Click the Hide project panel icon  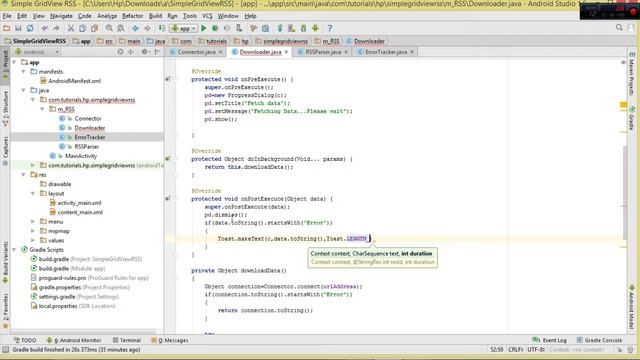[x=157, y=52]
